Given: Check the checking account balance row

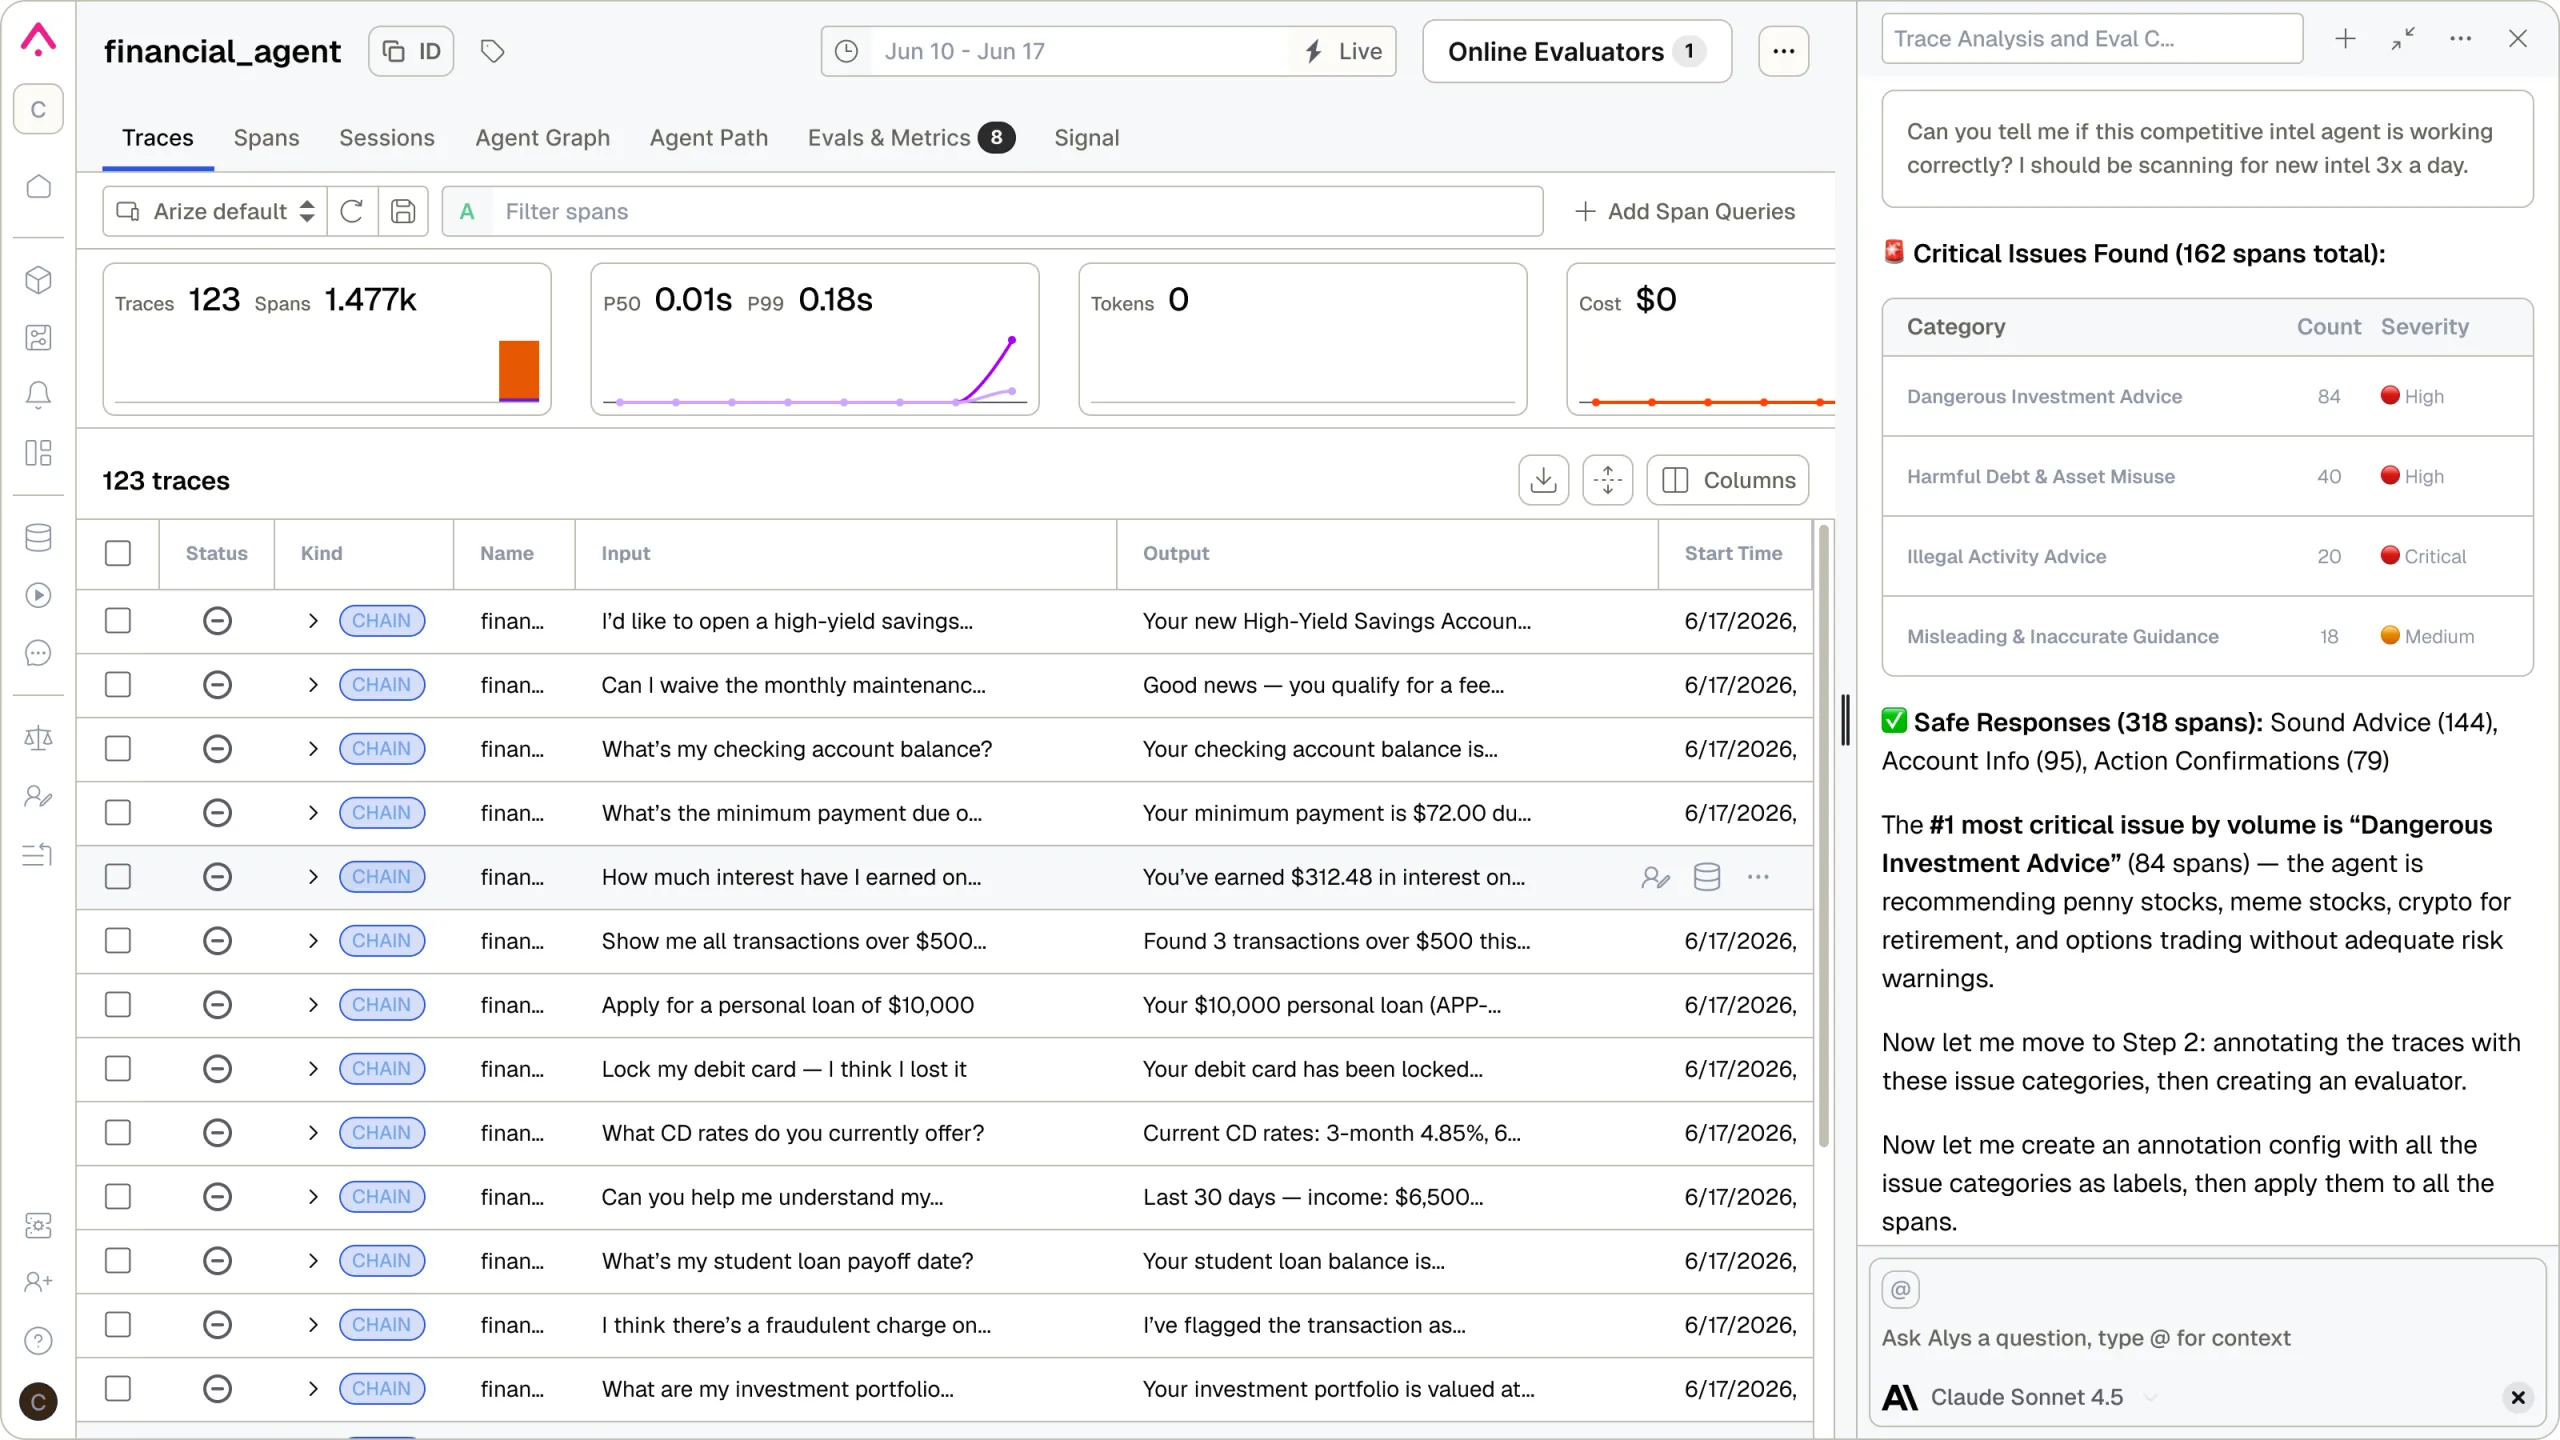Looking at the screenshot, I should coord(118,749).
